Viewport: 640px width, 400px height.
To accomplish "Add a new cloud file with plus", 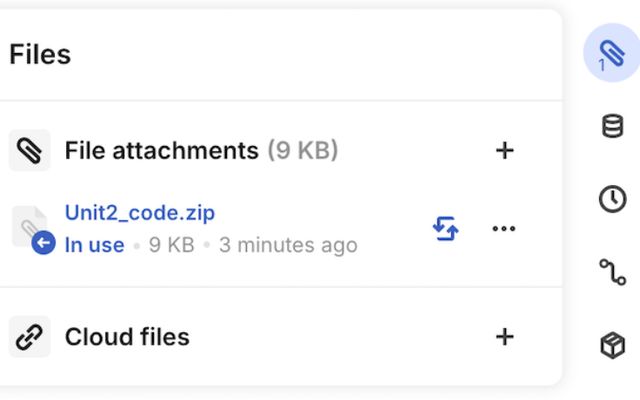I will (504, 337).
